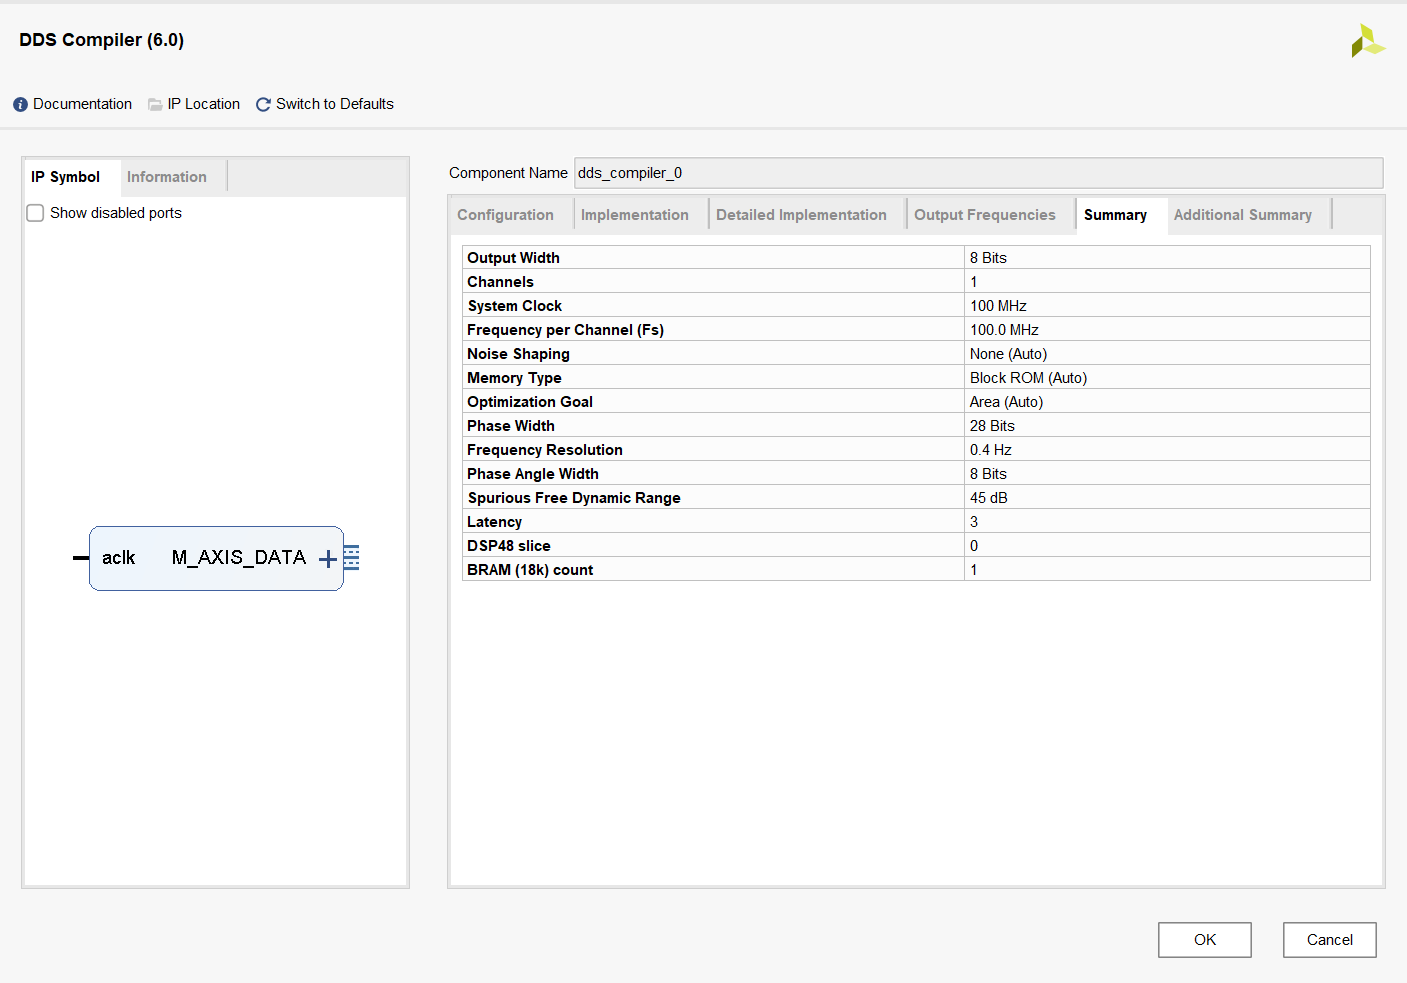Open the IP Location link
The height and width of the screenshot is (983, 1407).
204,104
